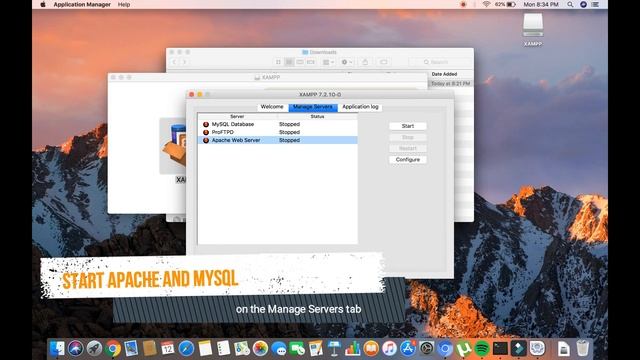Open Keynote from the Dock
Screen dimensions: 640x360
[334, 349]
